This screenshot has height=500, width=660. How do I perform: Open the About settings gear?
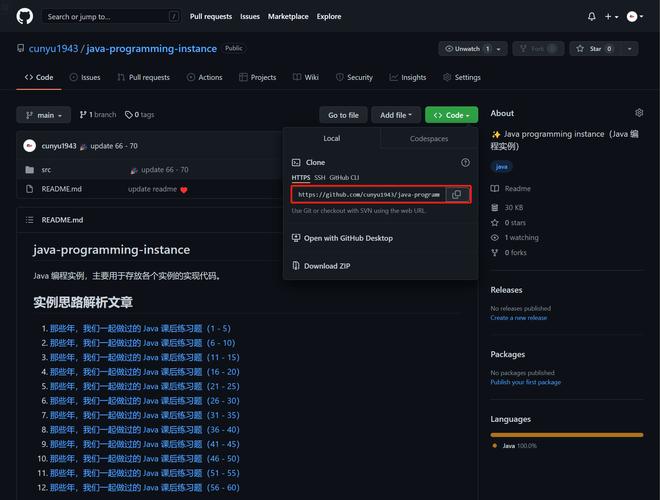coord(639,113)
